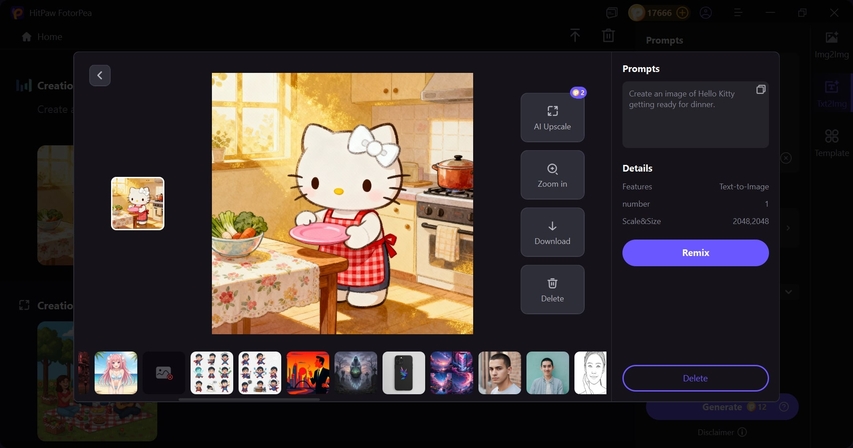The height and width of the screenshot is (448, 853).
Task: Zoom in on the Hello Kitty image
Action: pyautogui.click(x=552, y=175)
